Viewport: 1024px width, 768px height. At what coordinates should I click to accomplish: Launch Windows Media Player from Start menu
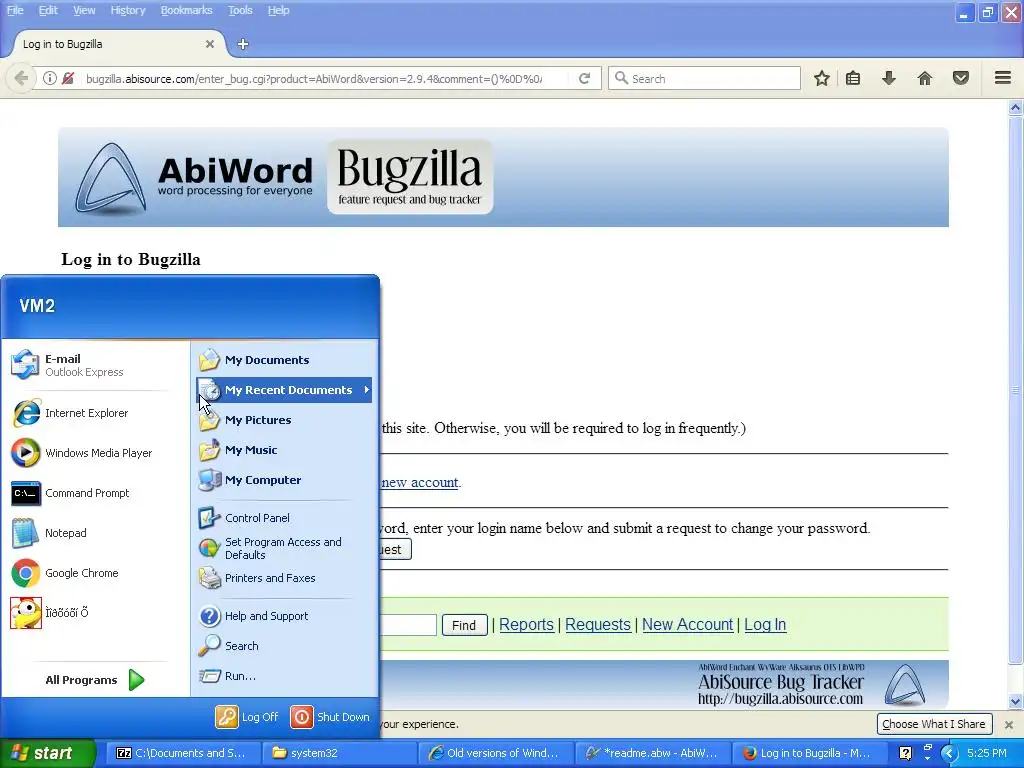click(91, 453)
